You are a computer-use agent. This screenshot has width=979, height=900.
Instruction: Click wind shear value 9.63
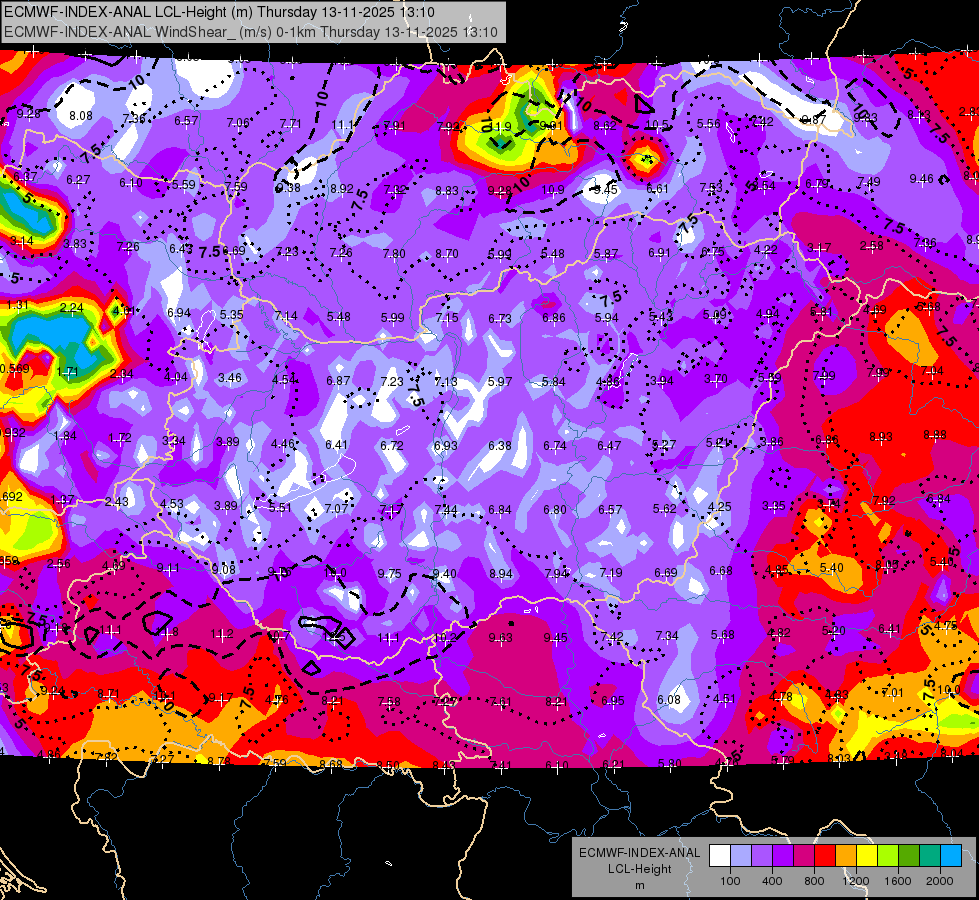click(x=500, y=638)
